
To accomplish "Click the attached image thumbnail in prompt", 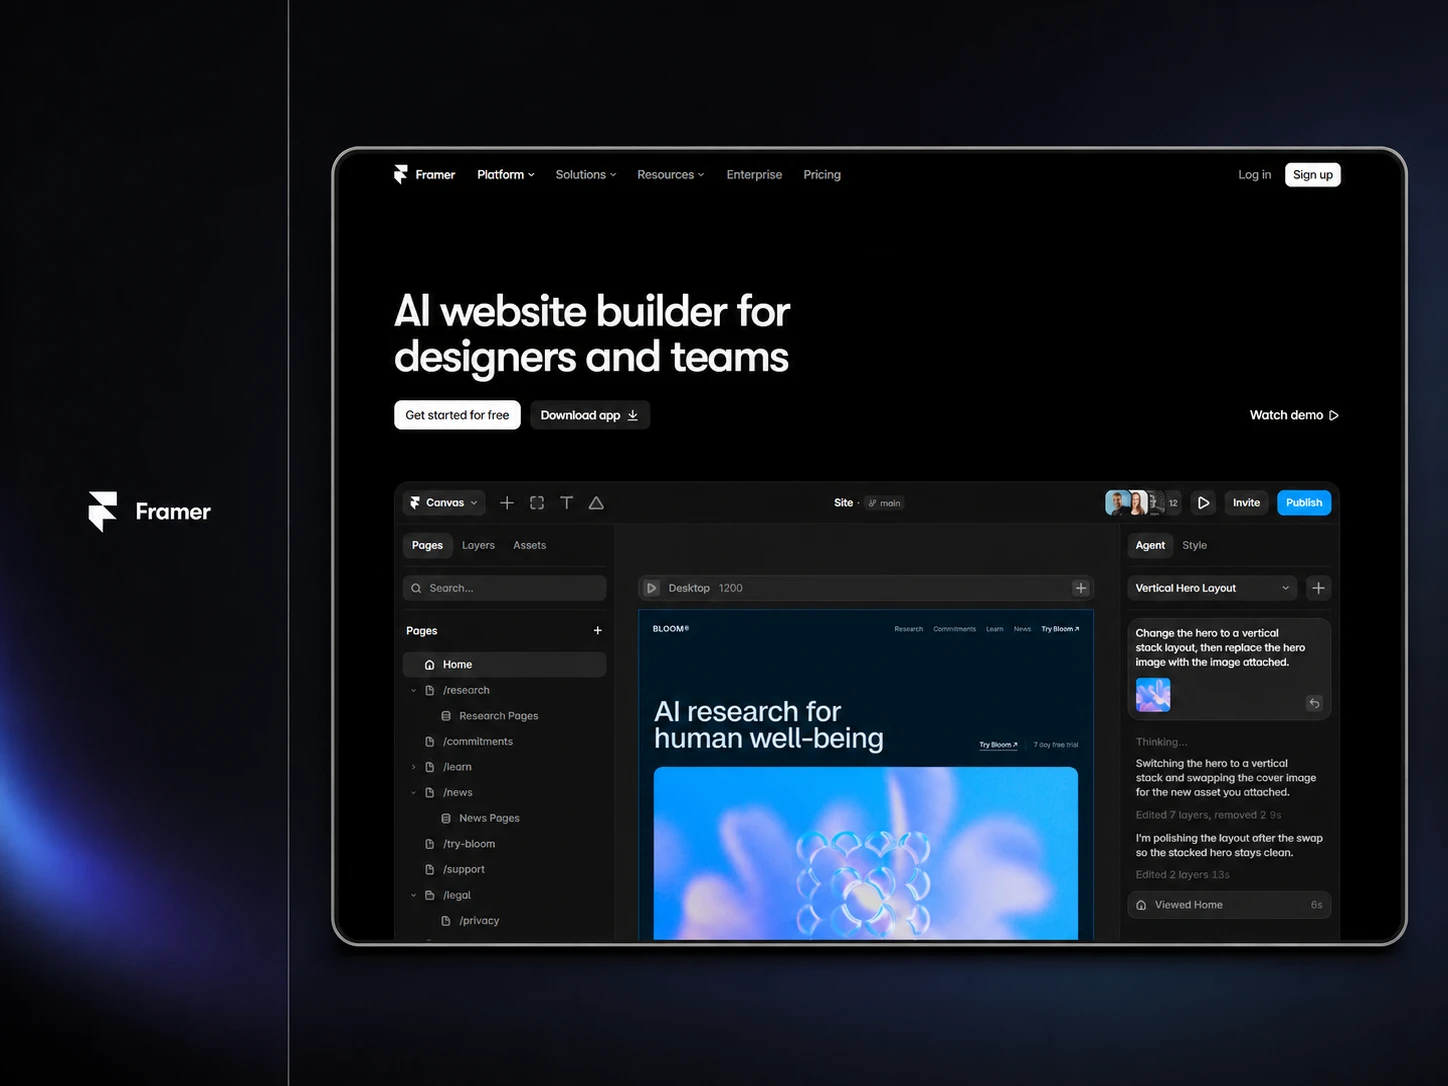I will pyautogui.click(x=1153, y=695).
